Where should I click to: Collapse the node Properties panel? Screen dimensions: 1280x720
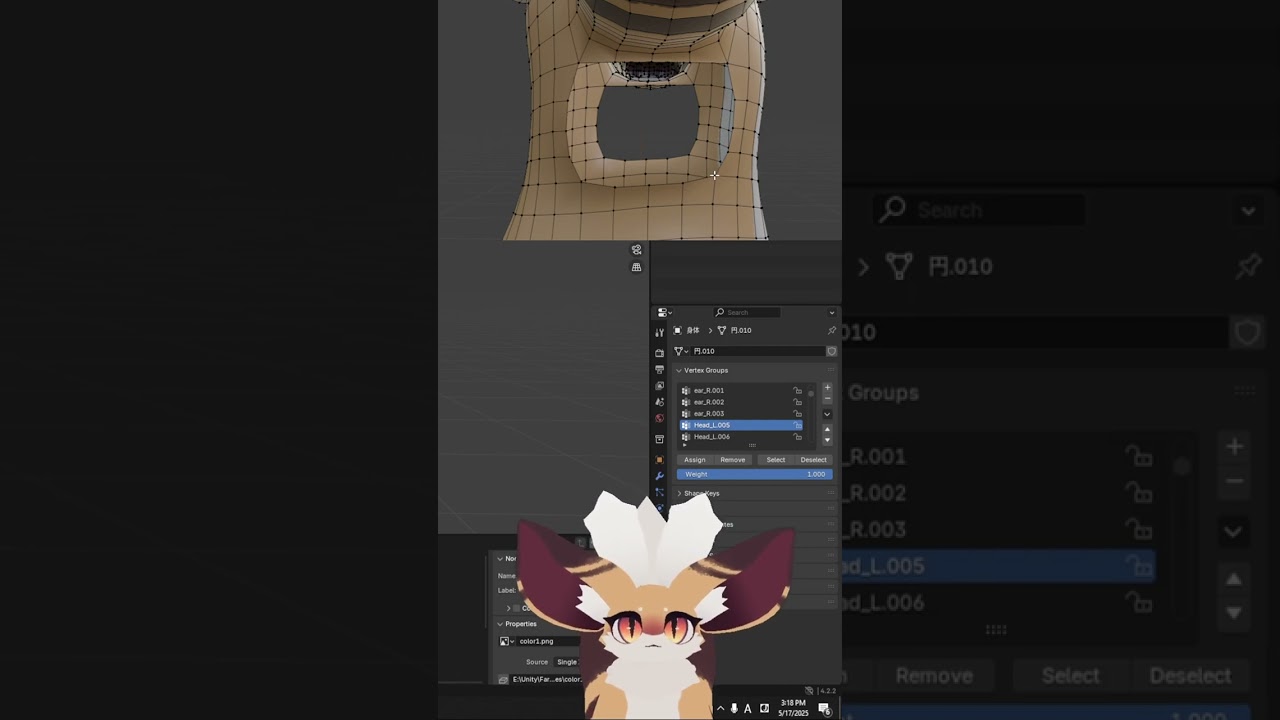coord(500,624)
